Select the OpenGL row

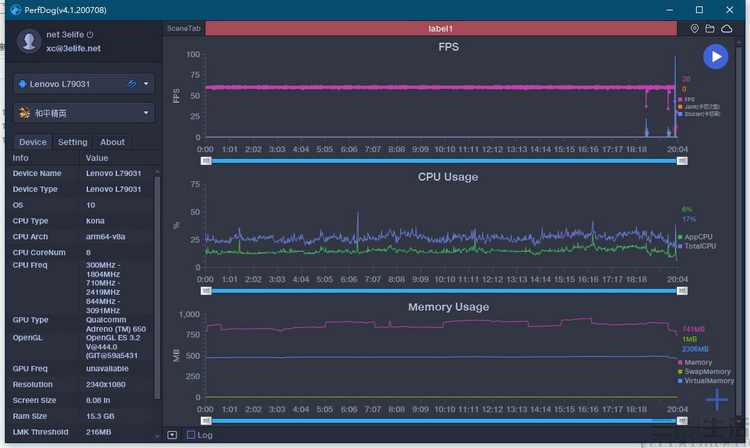point(80,346)
